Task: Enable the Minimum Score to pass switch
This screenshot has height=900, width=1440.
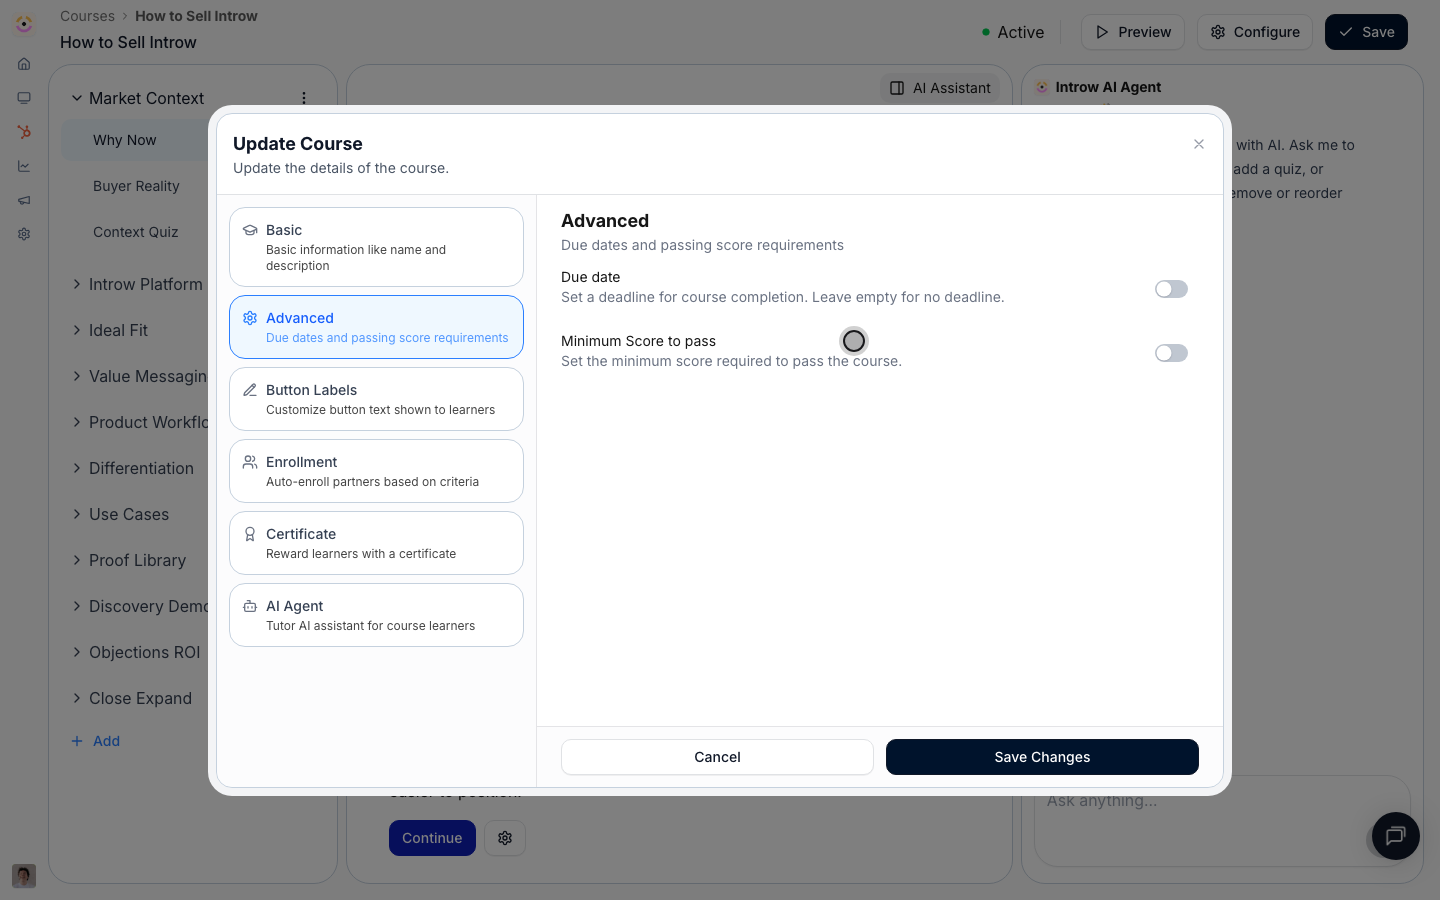Action: 1171,353
